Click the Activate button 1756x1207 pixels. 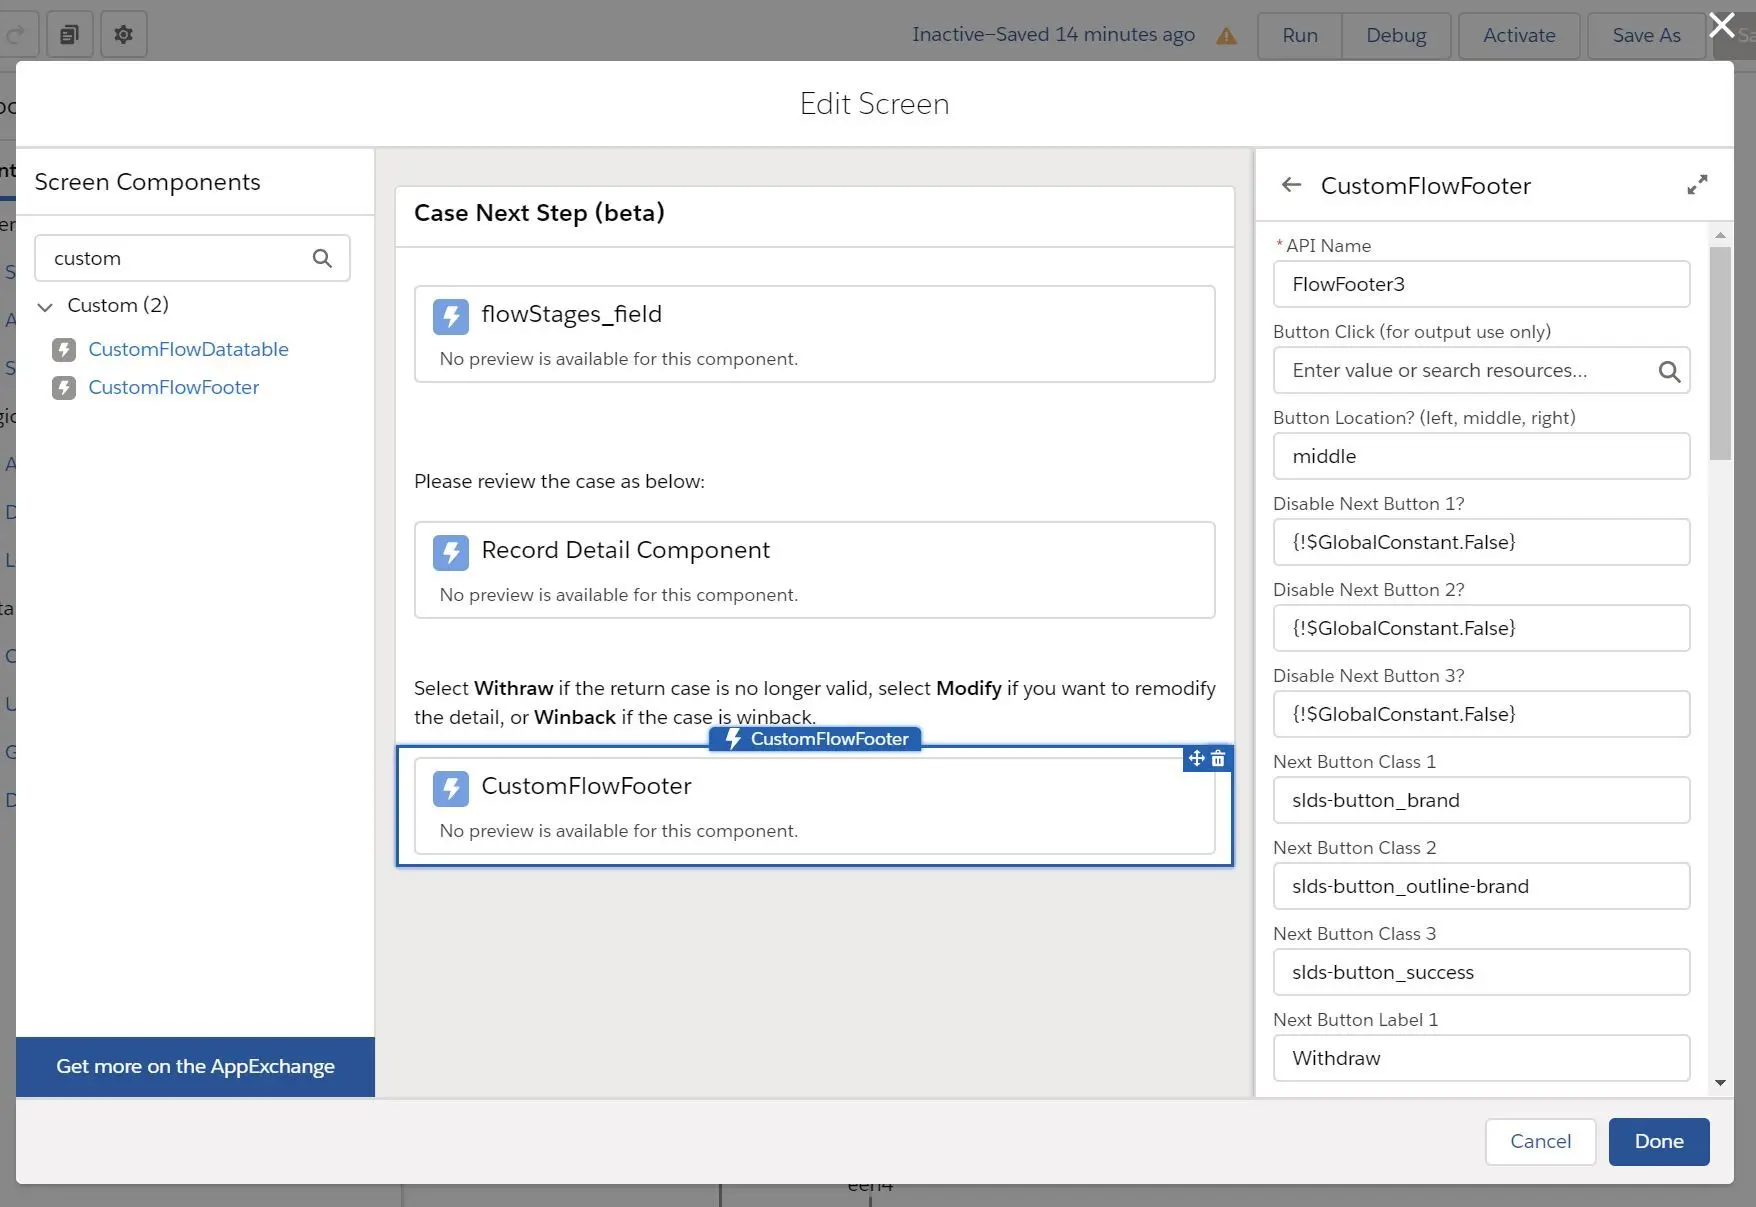click(1519, 35)
